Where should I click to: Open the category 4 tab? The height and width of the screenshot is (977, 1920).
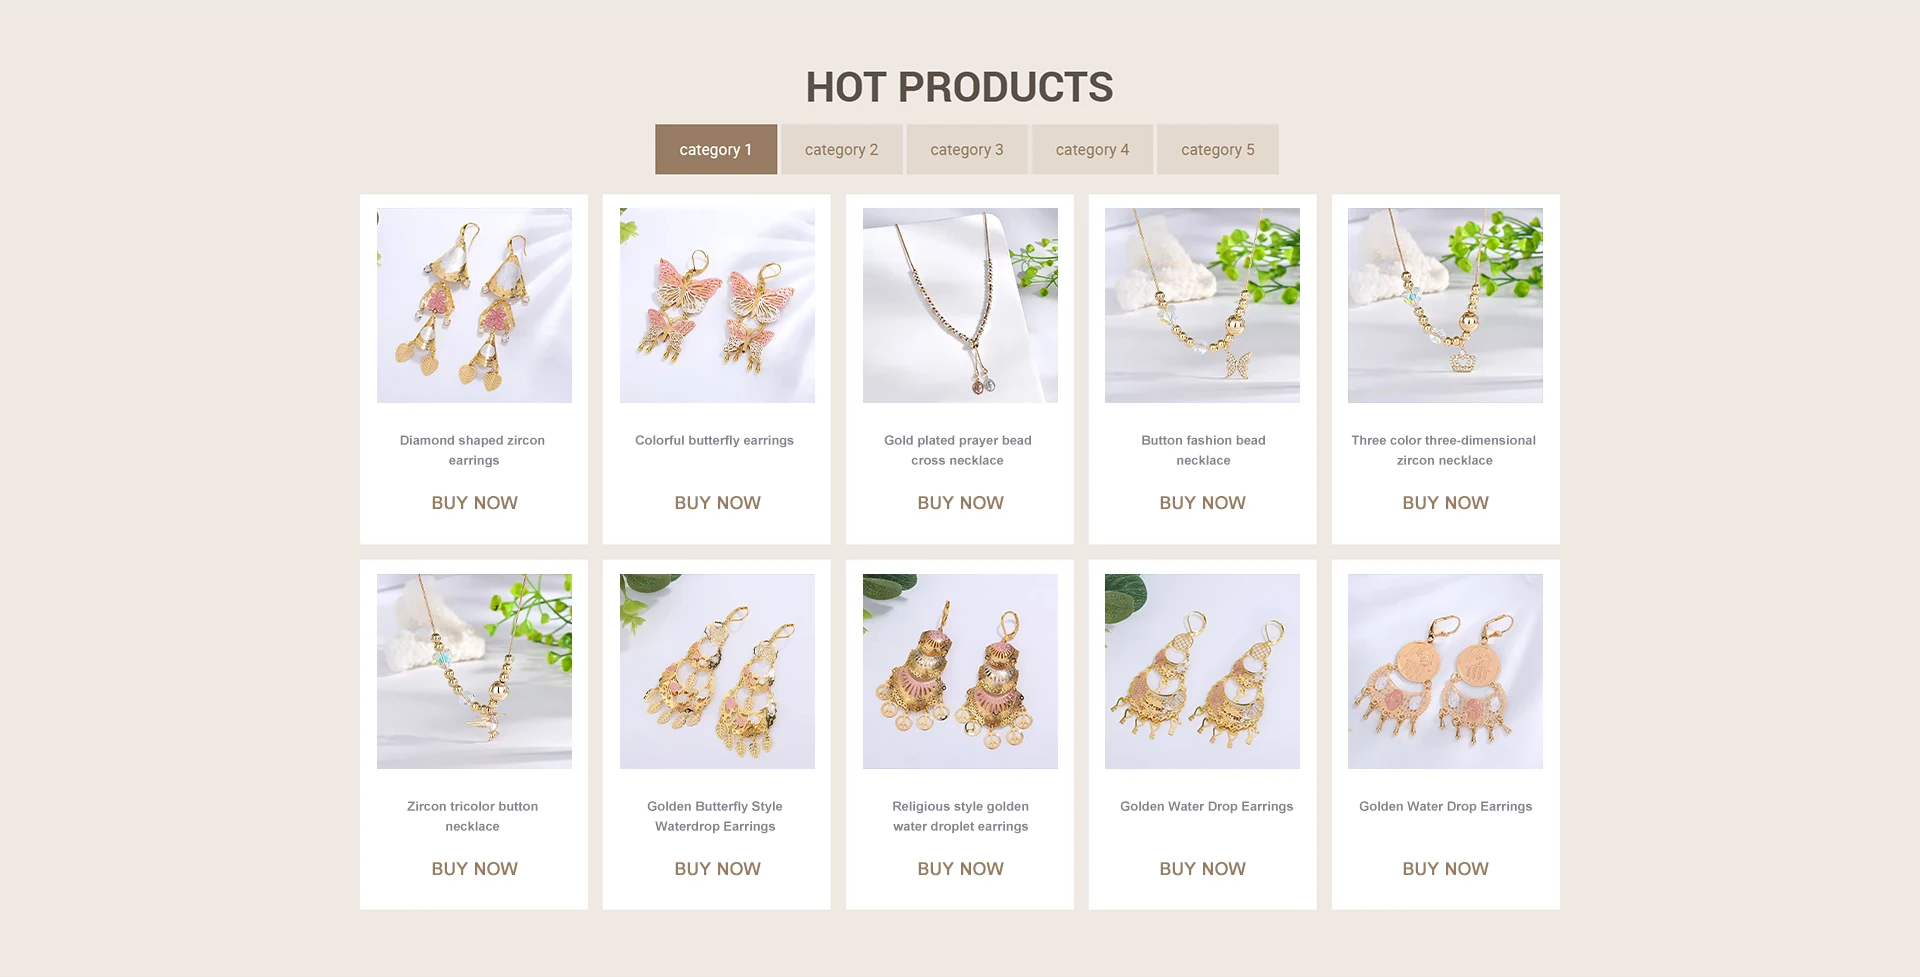(x=1092, y=149)
